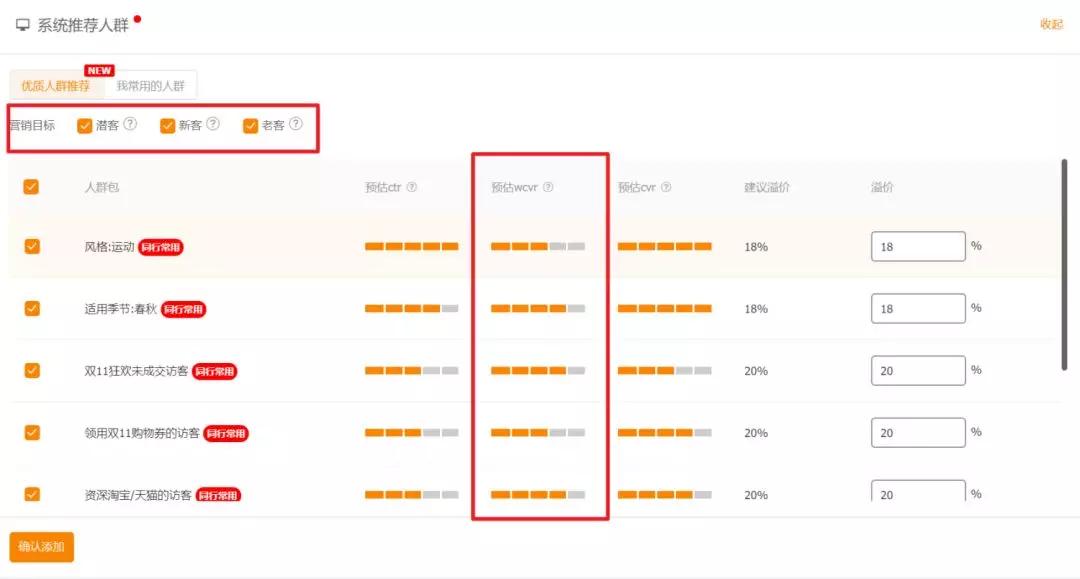The width and height of the screenshot is (1080, 579).
Task: Edit premium field for 资深淘宝/天猫的访客 row
Action: pyautogui.click(x=918, y=492)
